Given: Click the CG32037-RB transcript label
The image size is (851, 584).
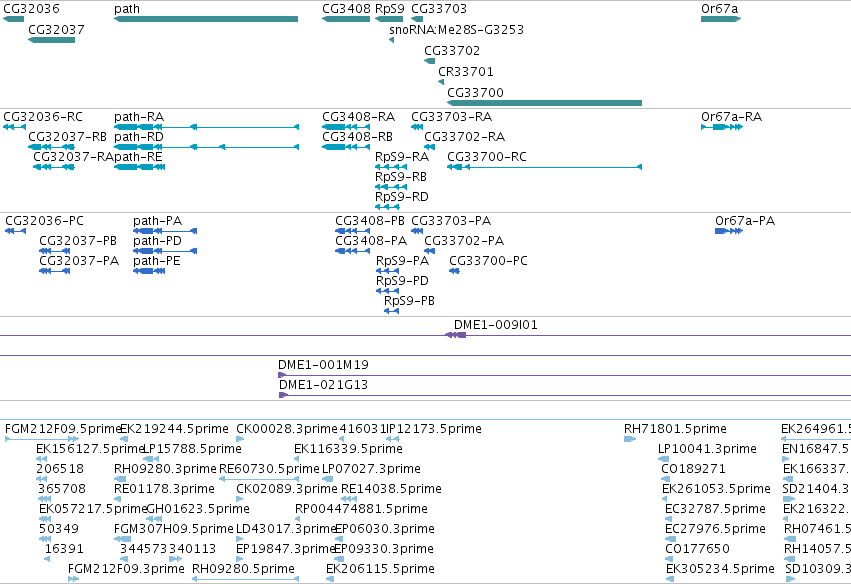Looking at the screenshot, I should 68,137.
